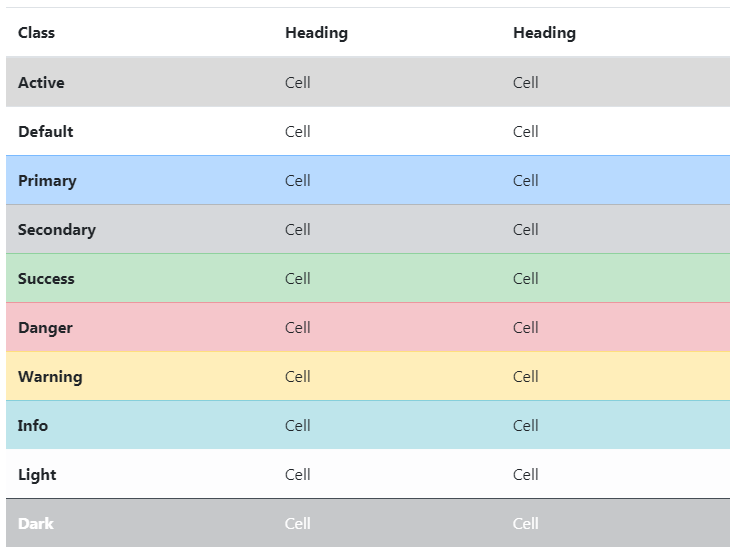Click the Class column header
This screenshot has height=559, width=739.
click(x=36, y=33)
